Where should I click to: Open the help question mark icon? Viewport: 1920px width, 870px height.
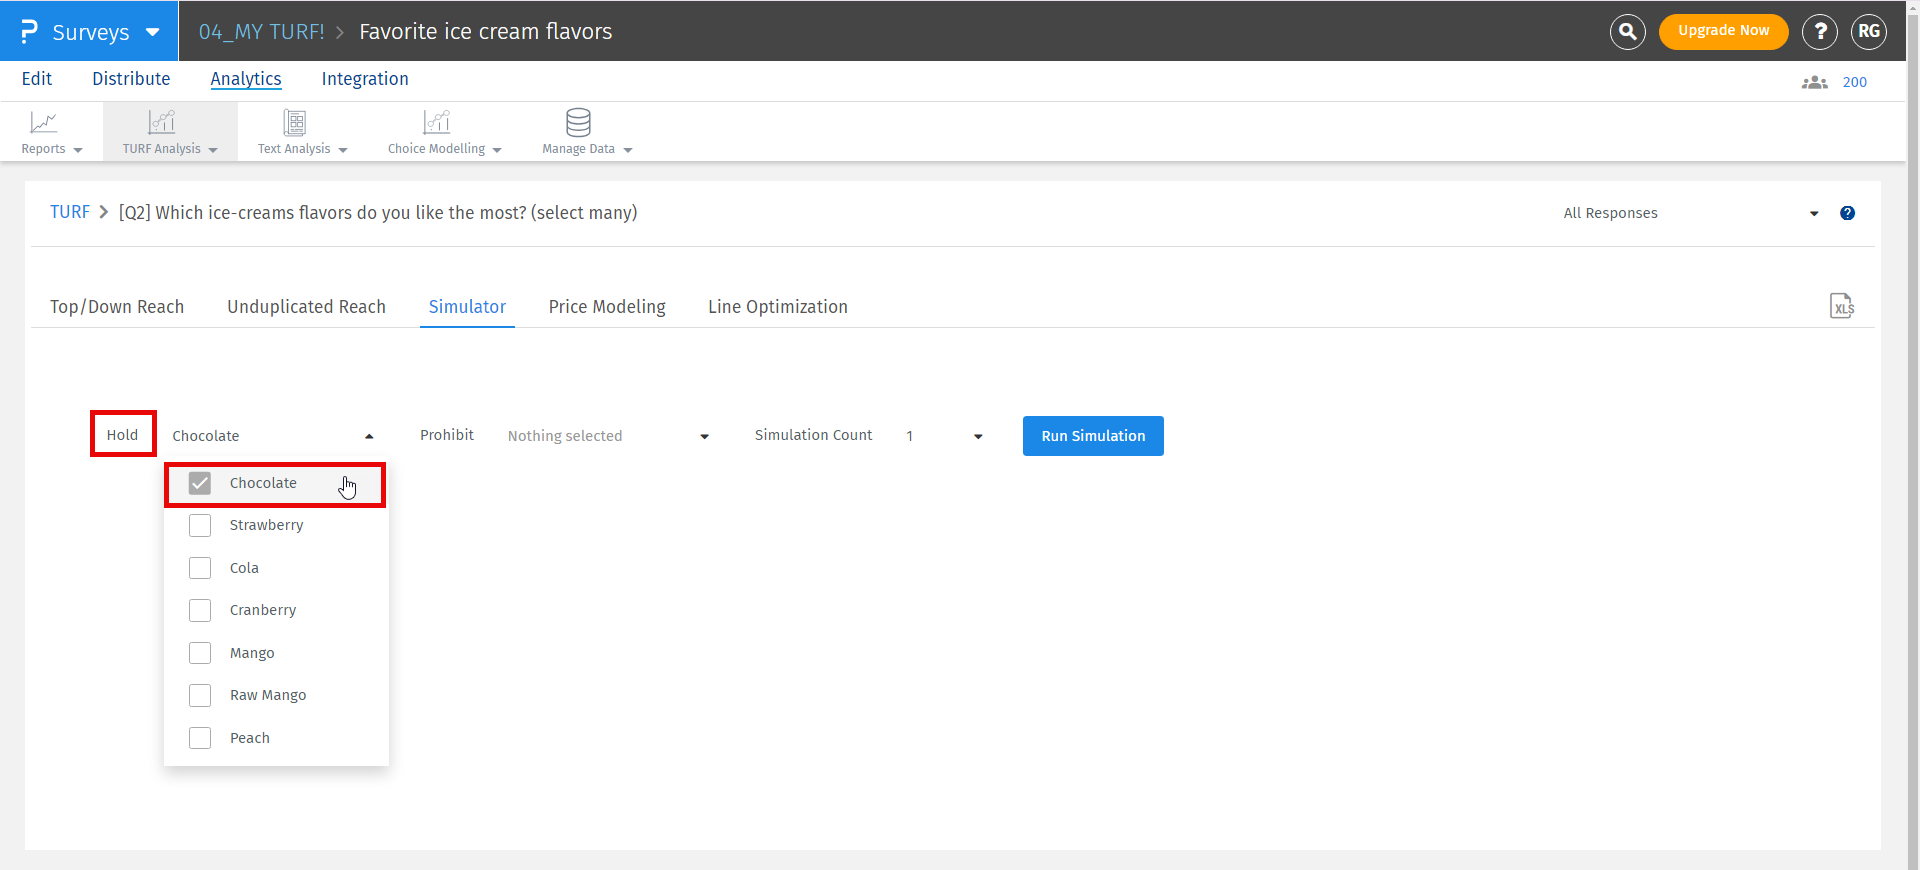pyautogui.click(x=1819, y=32)
